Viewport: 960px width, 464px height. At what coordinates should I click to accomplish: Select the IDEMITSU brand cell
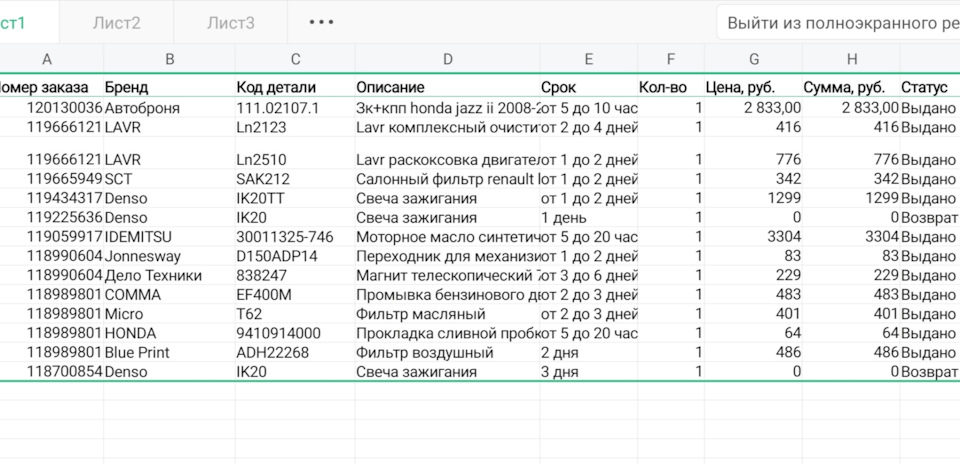tap(170, 237)
